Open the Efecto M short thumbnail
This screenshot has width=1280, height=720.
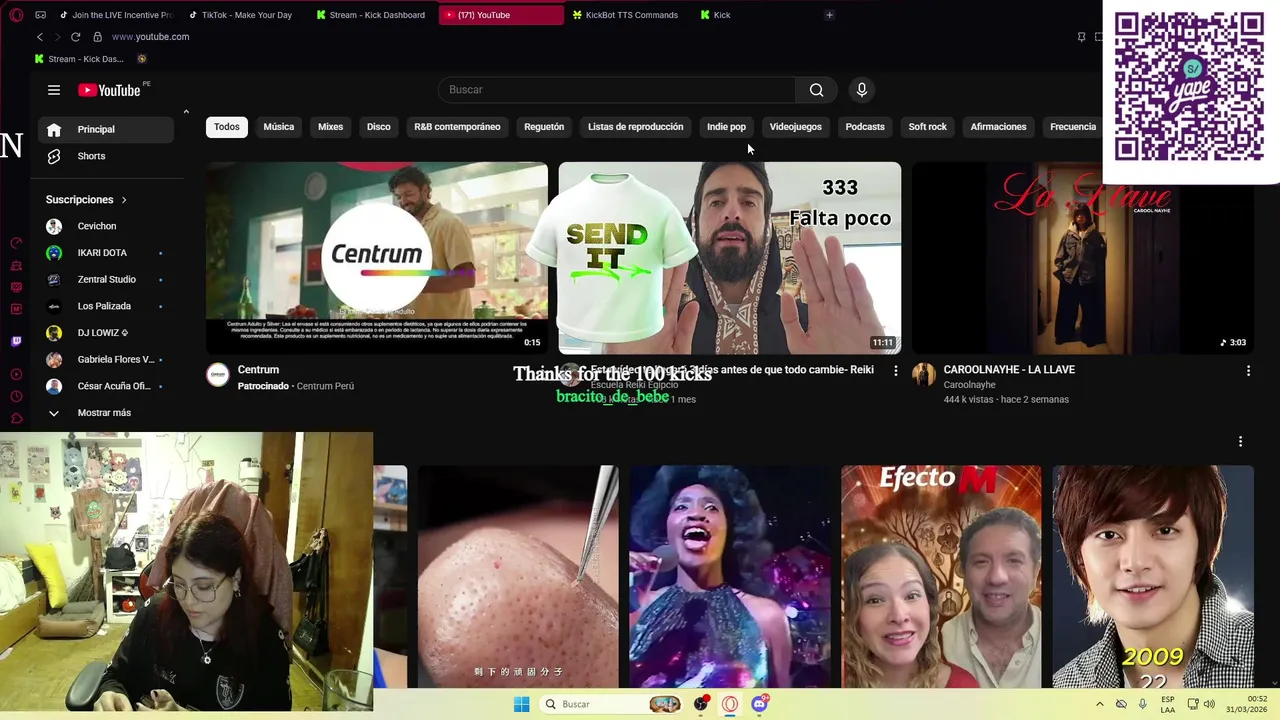tap(941, 577)
